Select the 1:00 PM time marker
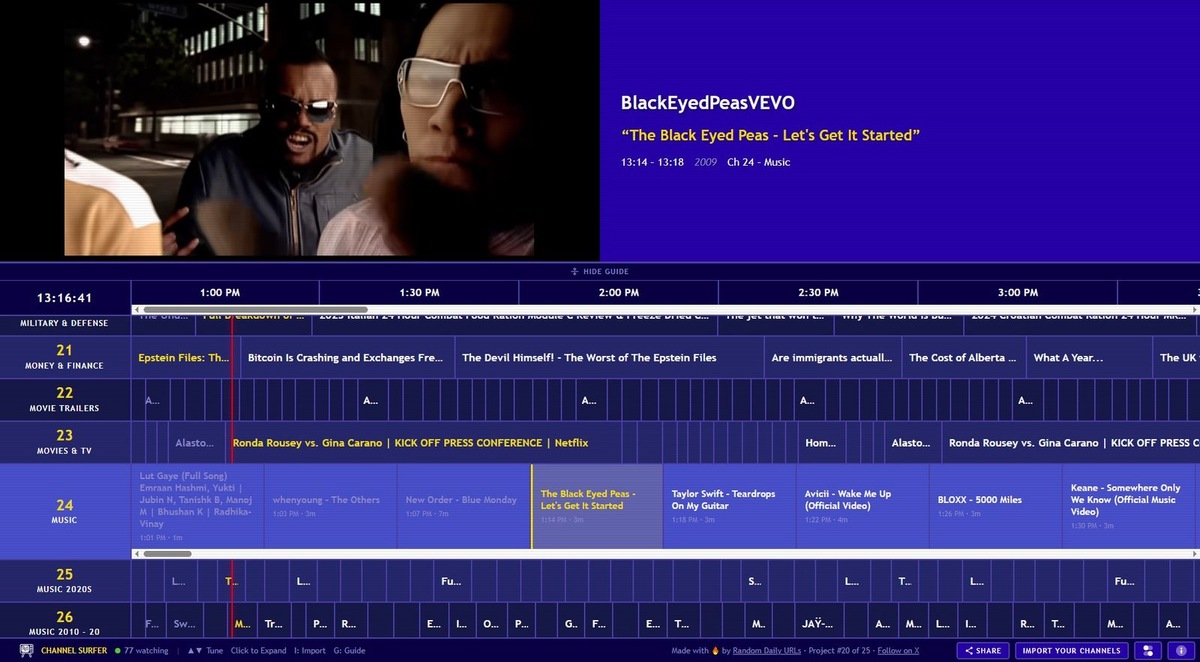Screen dimensions: 1200x662 click(220, 293)
